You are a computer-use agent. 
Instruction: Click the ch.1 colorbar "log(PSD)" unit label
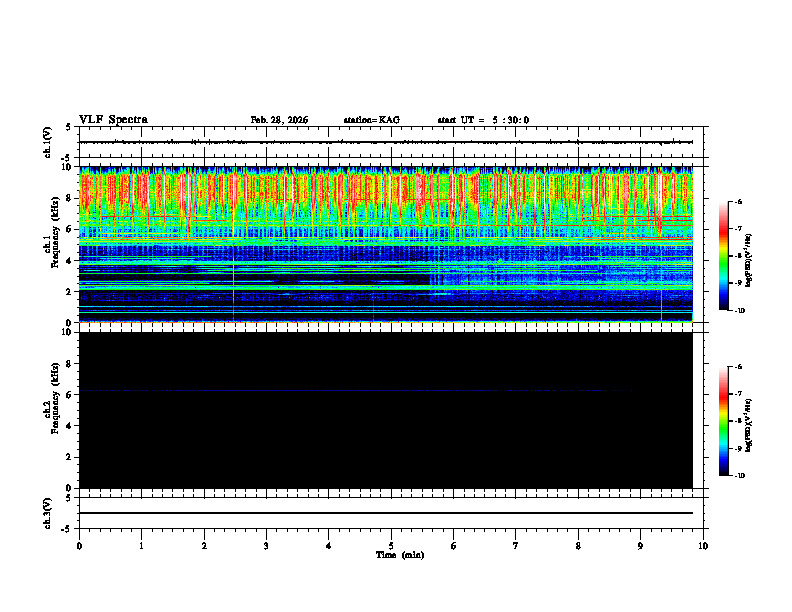point(749,261)
